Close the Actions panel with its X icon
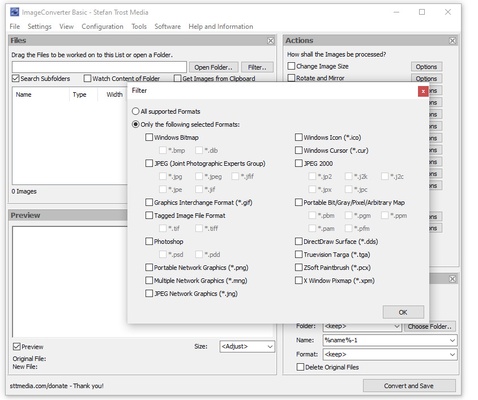 (x=452, y=41)
